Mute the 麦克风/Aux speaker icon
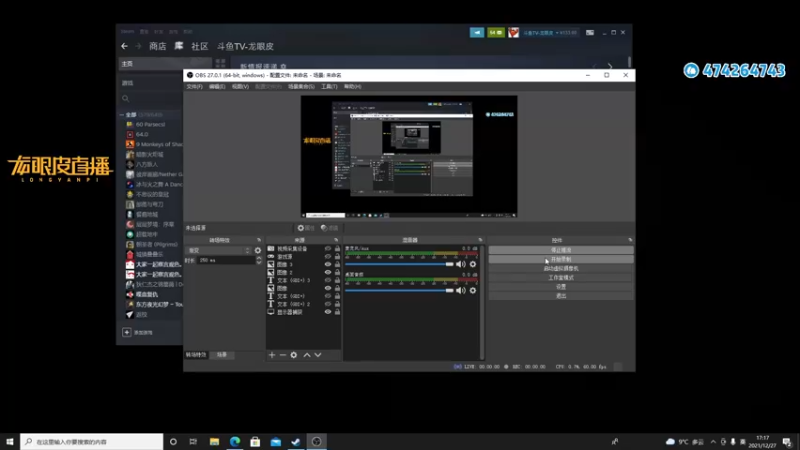Viewport: 800px width, 450px height. point(461,264)
